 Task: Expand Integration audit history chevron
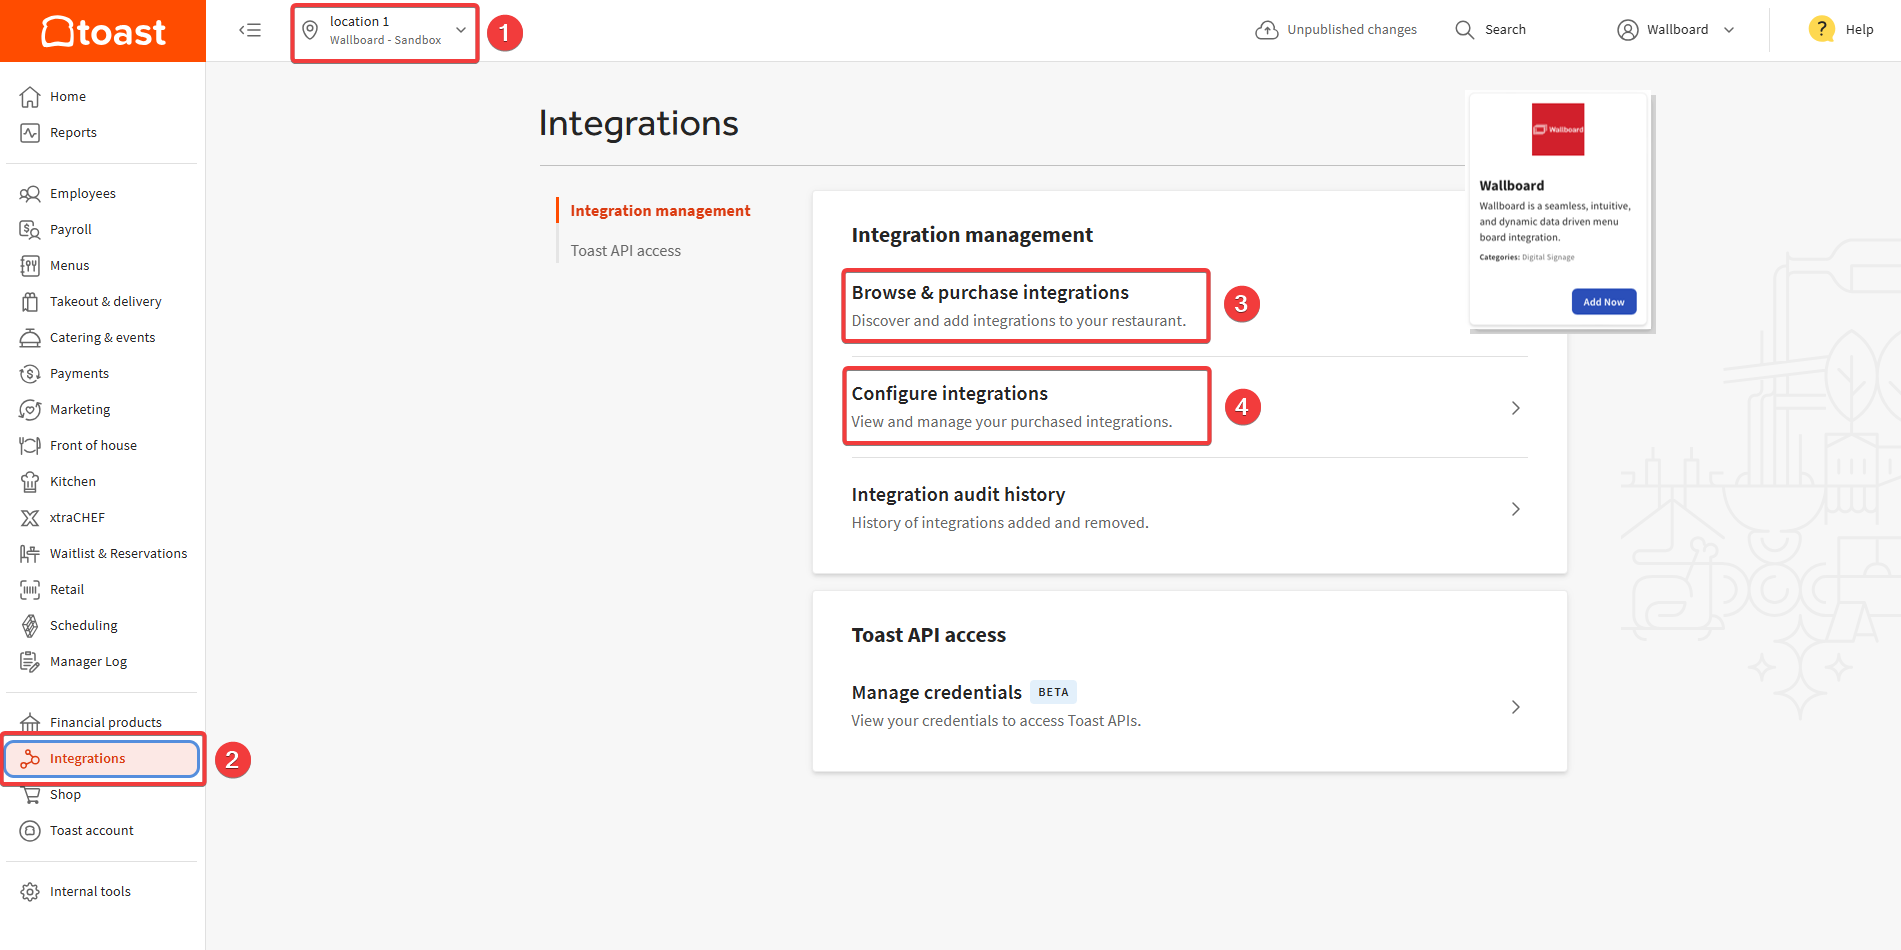[x=1516, y=509]
